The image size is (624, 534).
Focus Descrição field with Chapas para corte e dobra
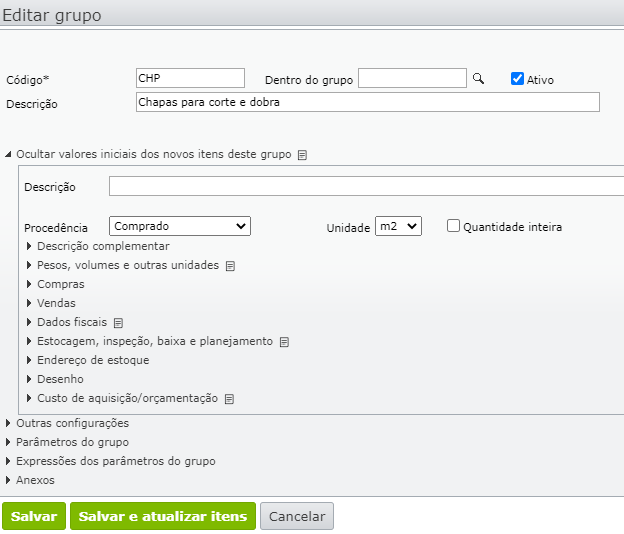pyautogui.click(x=368, y=102)
